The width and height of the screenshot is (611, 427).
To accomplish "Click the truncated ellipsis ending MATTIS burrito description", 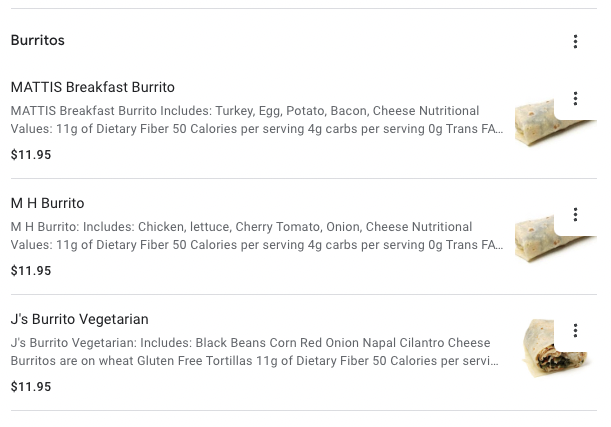I will [498, 129].
